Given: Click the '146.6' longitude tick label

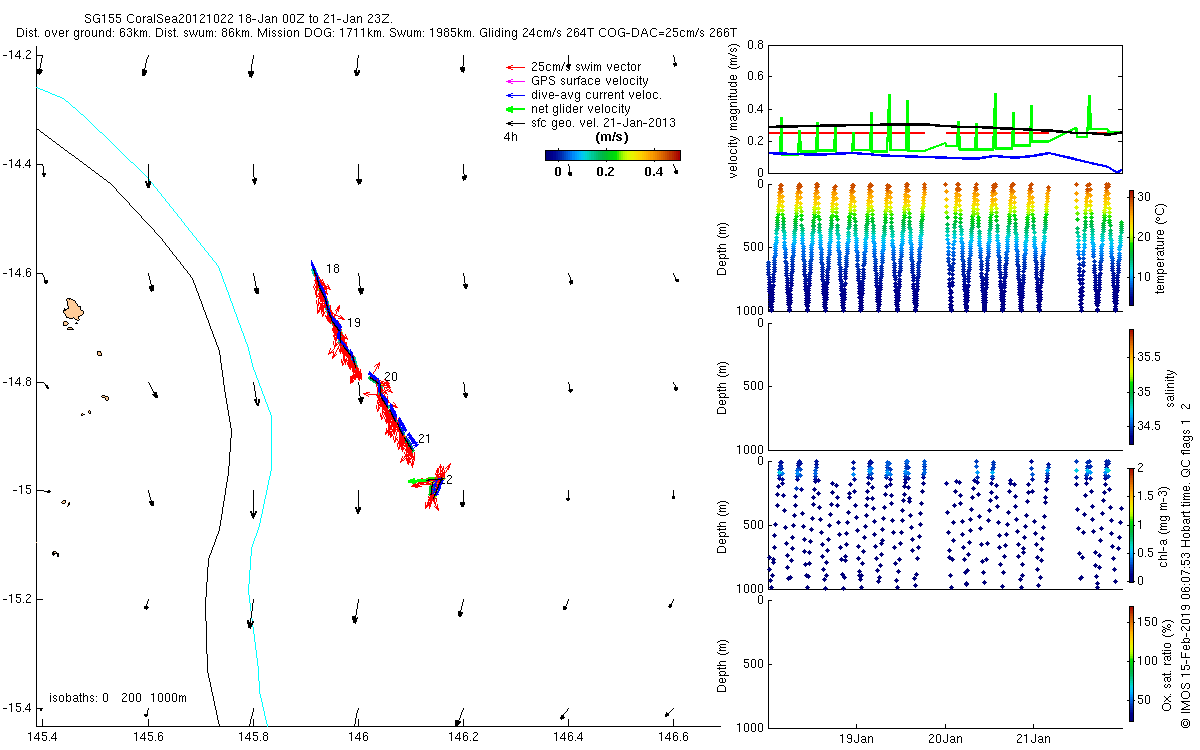Looking at the screenshot, I should [x=674, y=737].
